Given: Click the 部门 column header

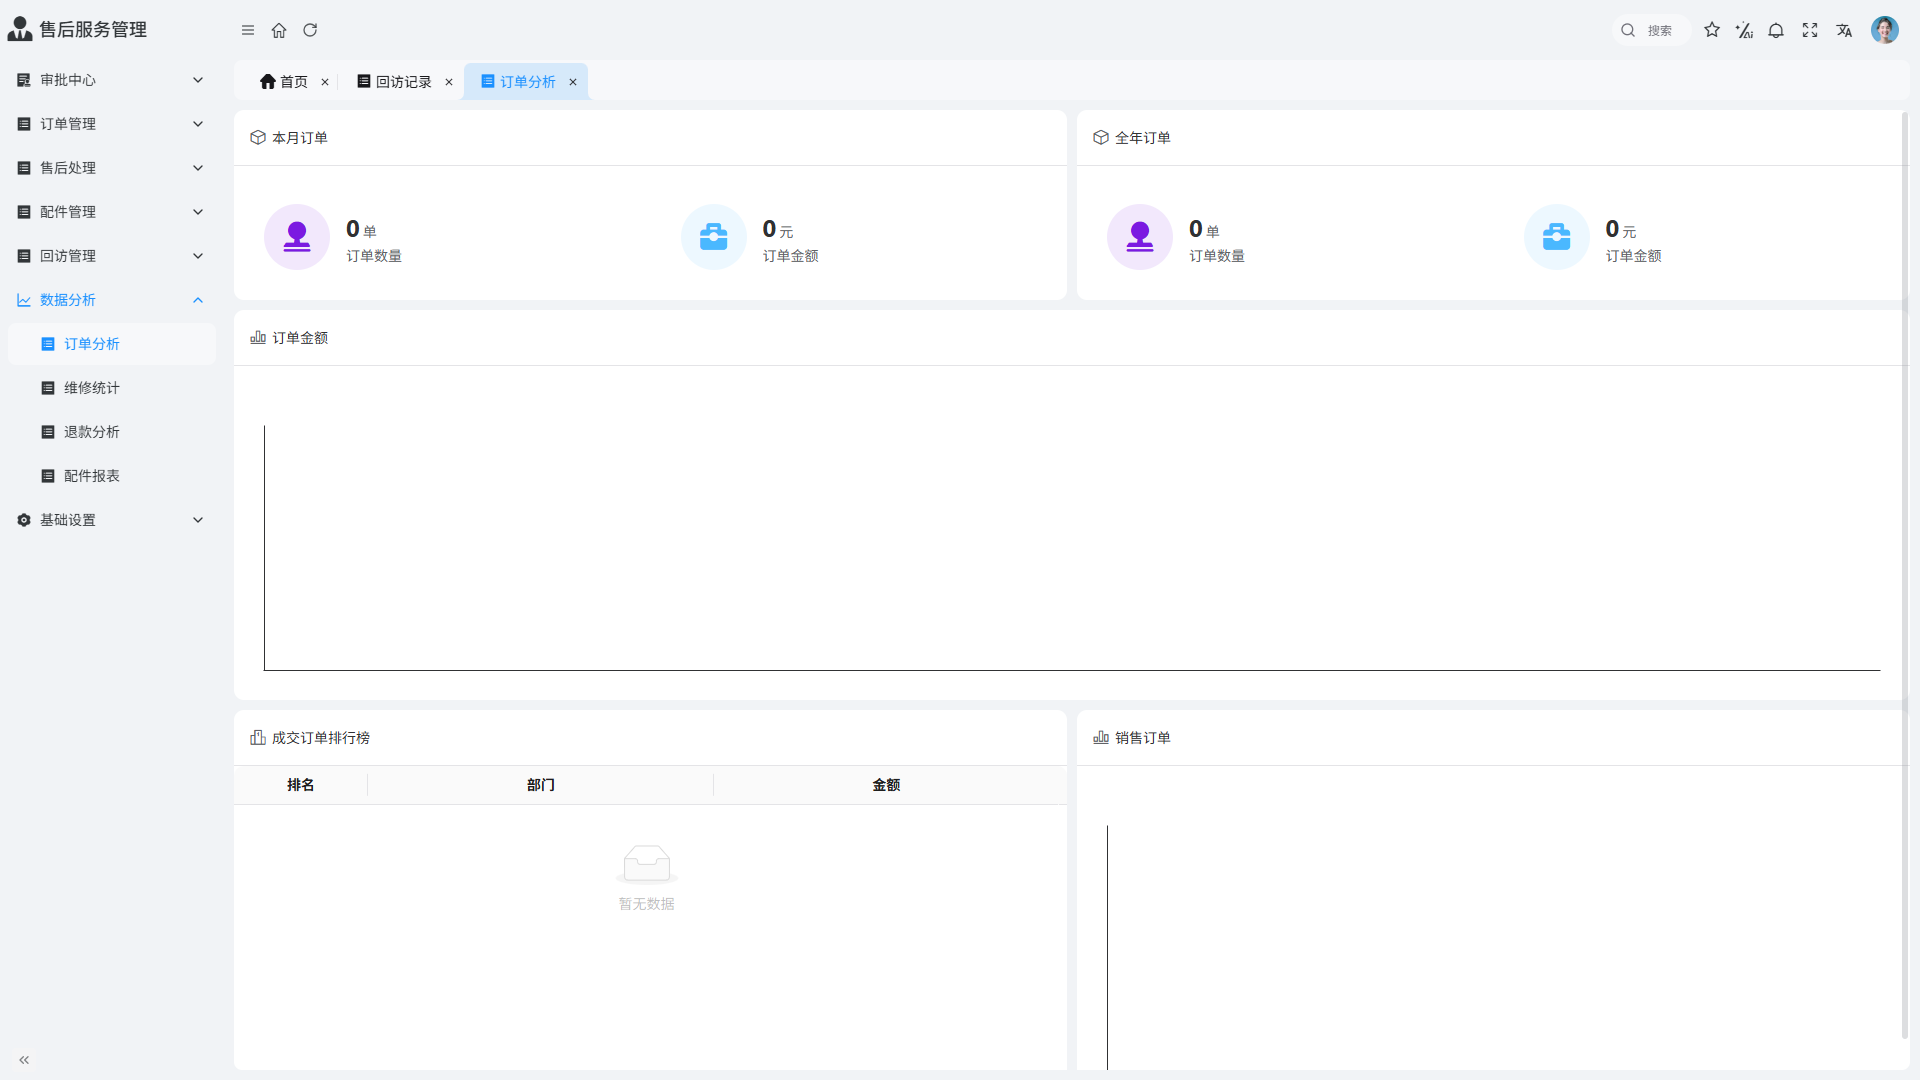Looking at the screenshot, I should [541, 785].
